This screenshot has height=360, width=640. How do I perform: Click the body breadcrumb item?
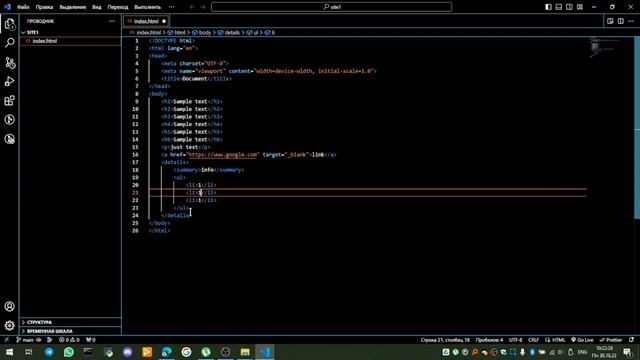pos(202,32)
